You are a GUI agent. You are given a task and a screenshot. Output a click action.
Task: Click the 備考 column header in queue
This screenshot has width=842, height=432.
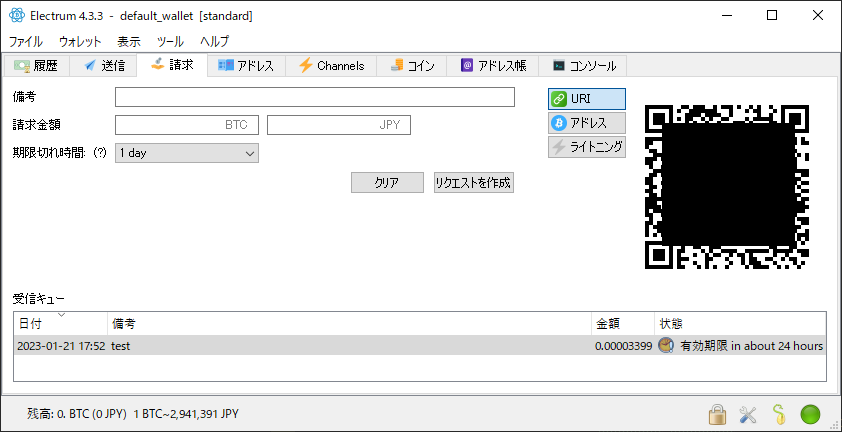[349, 323]
